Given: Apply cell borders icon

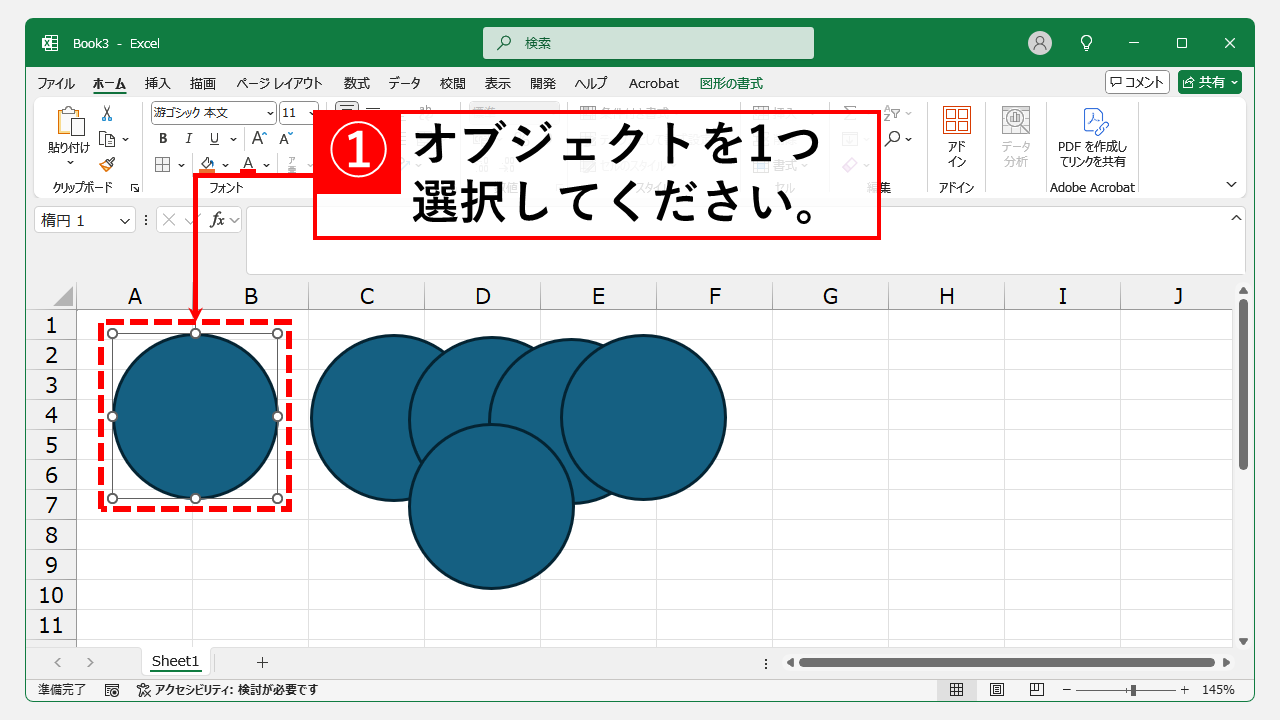Looking at the screenshot, I should pyautogui.click(x=163, y=165).
